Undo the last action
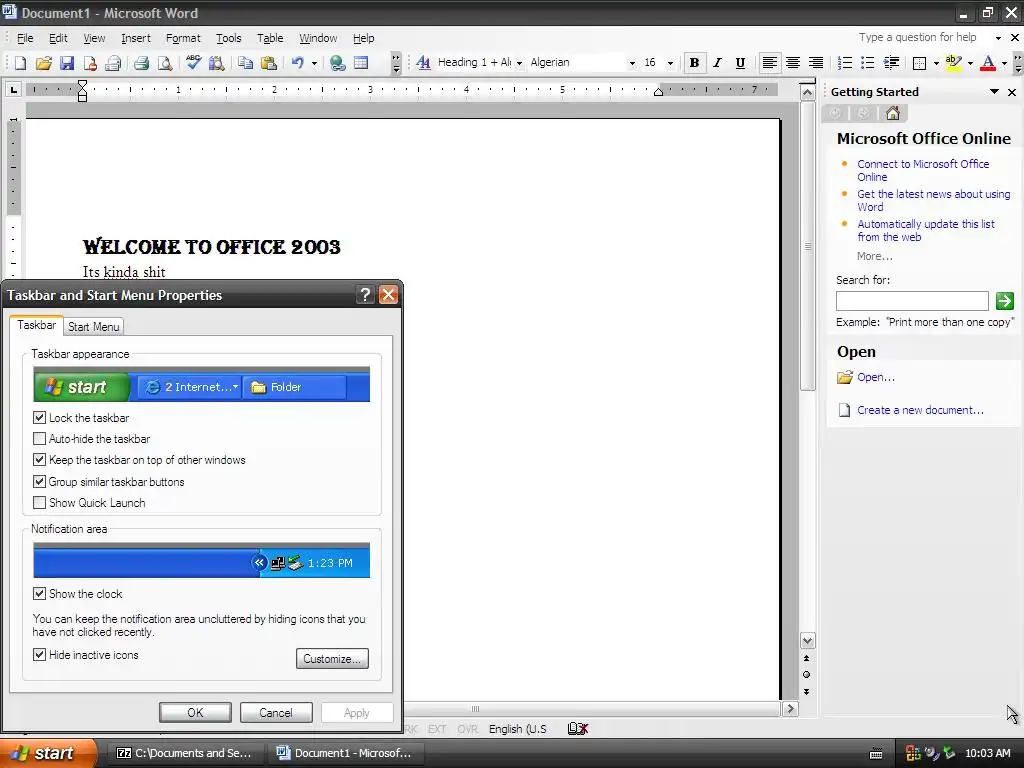 (298, 63)
